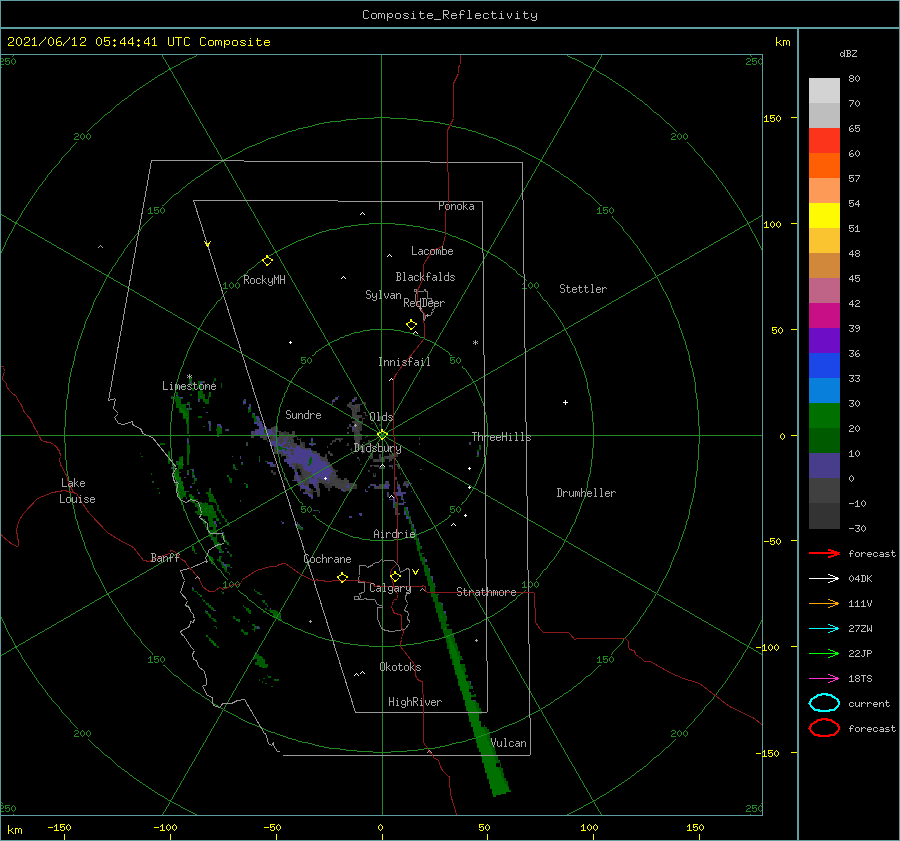Select the royal blue 36–33 dBZ swatch
Screen dimensions: 900x841
coord(824,366)
